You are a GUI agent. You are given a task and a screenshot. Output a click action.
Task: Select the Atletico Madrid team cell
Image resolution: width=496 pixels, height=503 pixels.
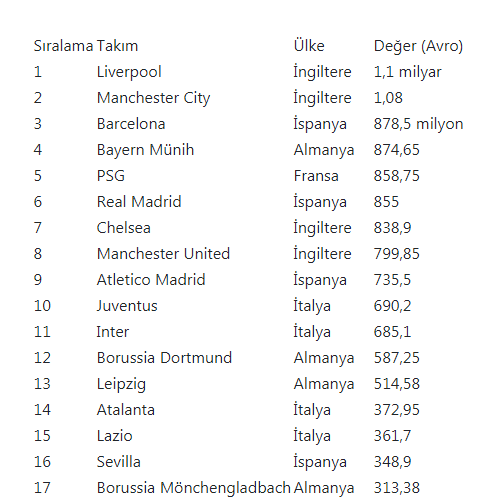coord(151,280)
